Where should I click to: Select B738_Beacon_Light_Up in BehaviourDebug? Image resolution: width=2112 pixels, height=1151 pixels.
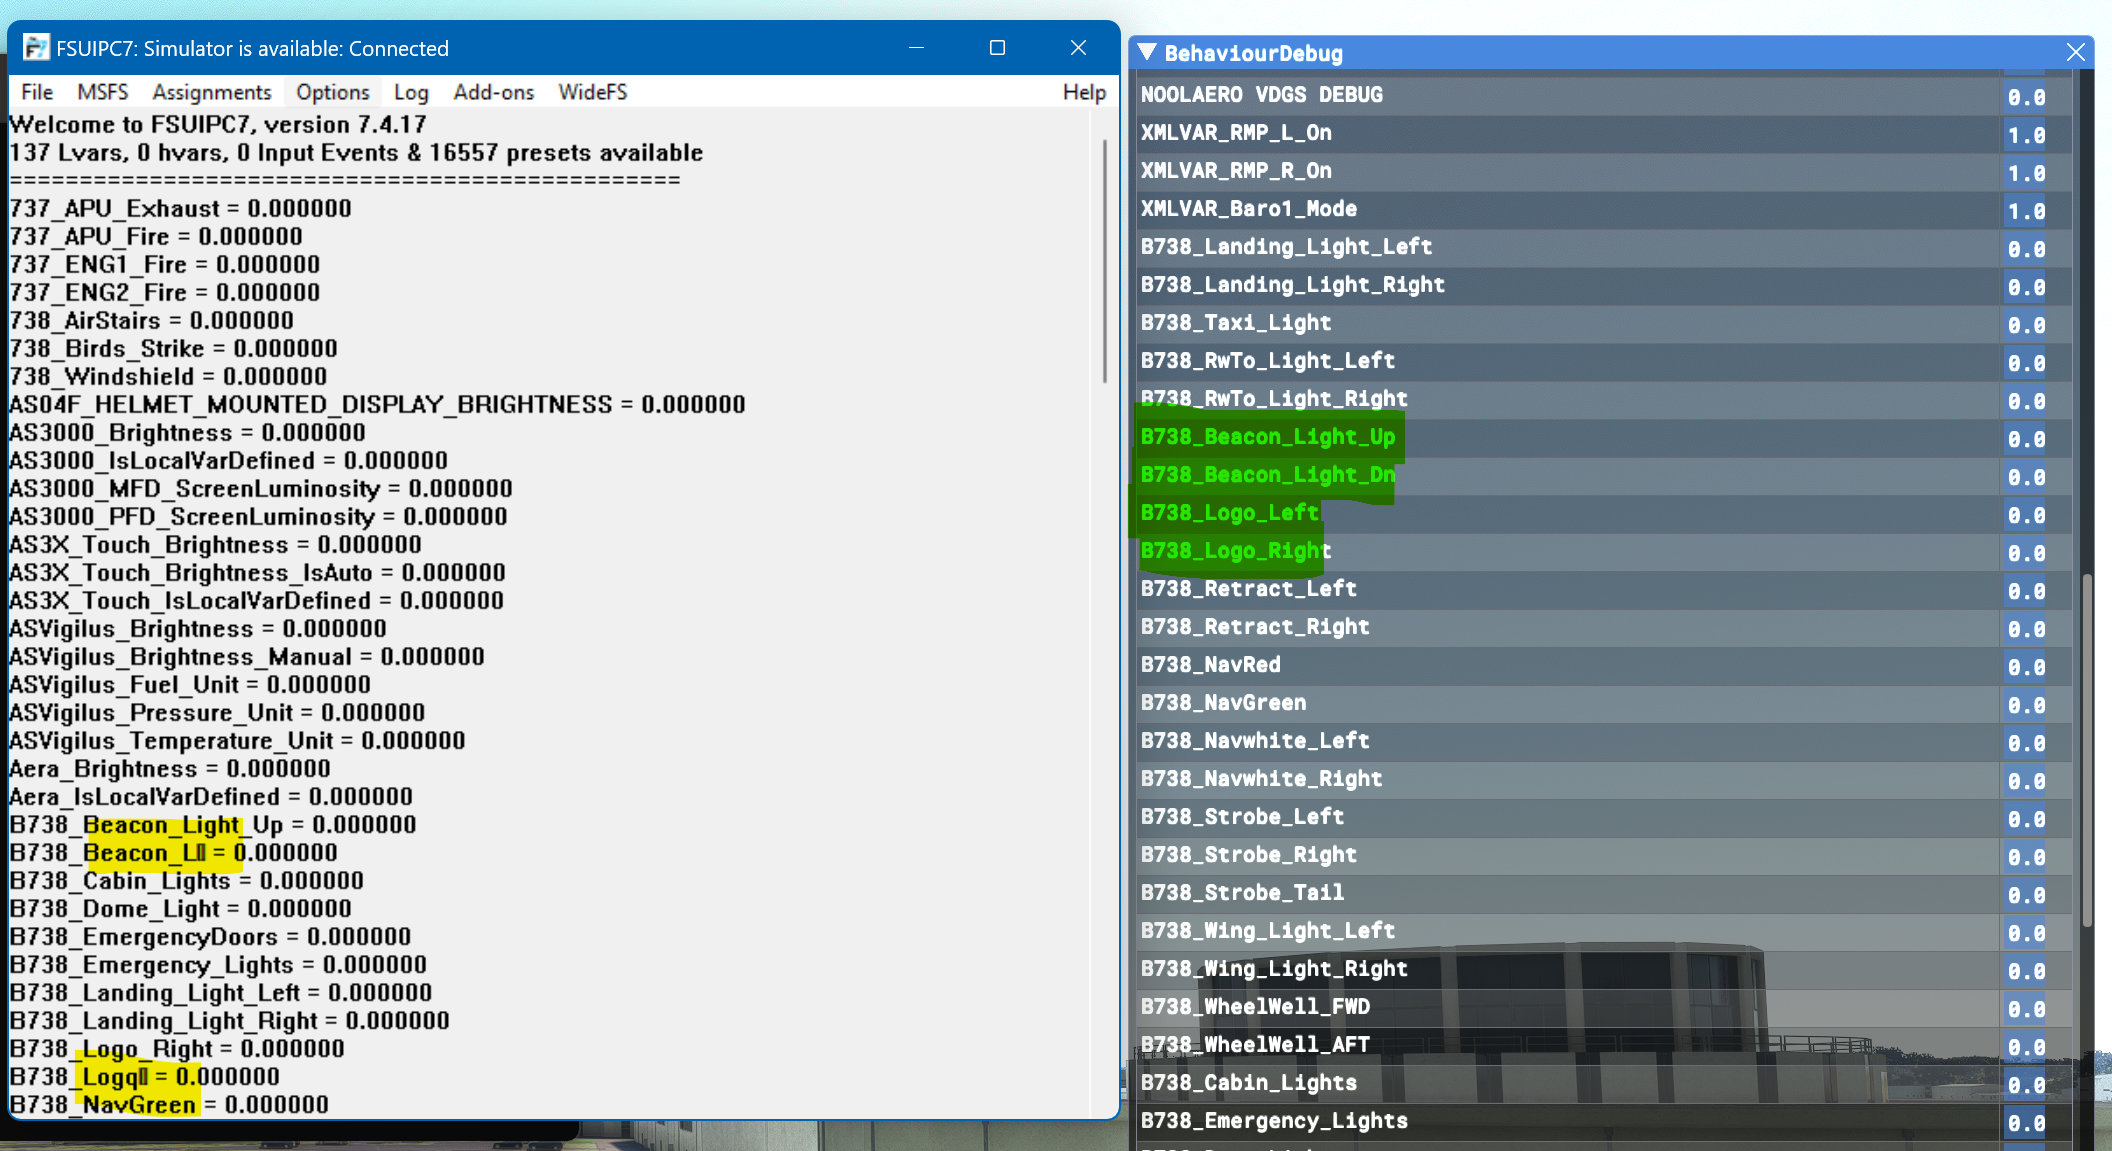(1605, 437)
